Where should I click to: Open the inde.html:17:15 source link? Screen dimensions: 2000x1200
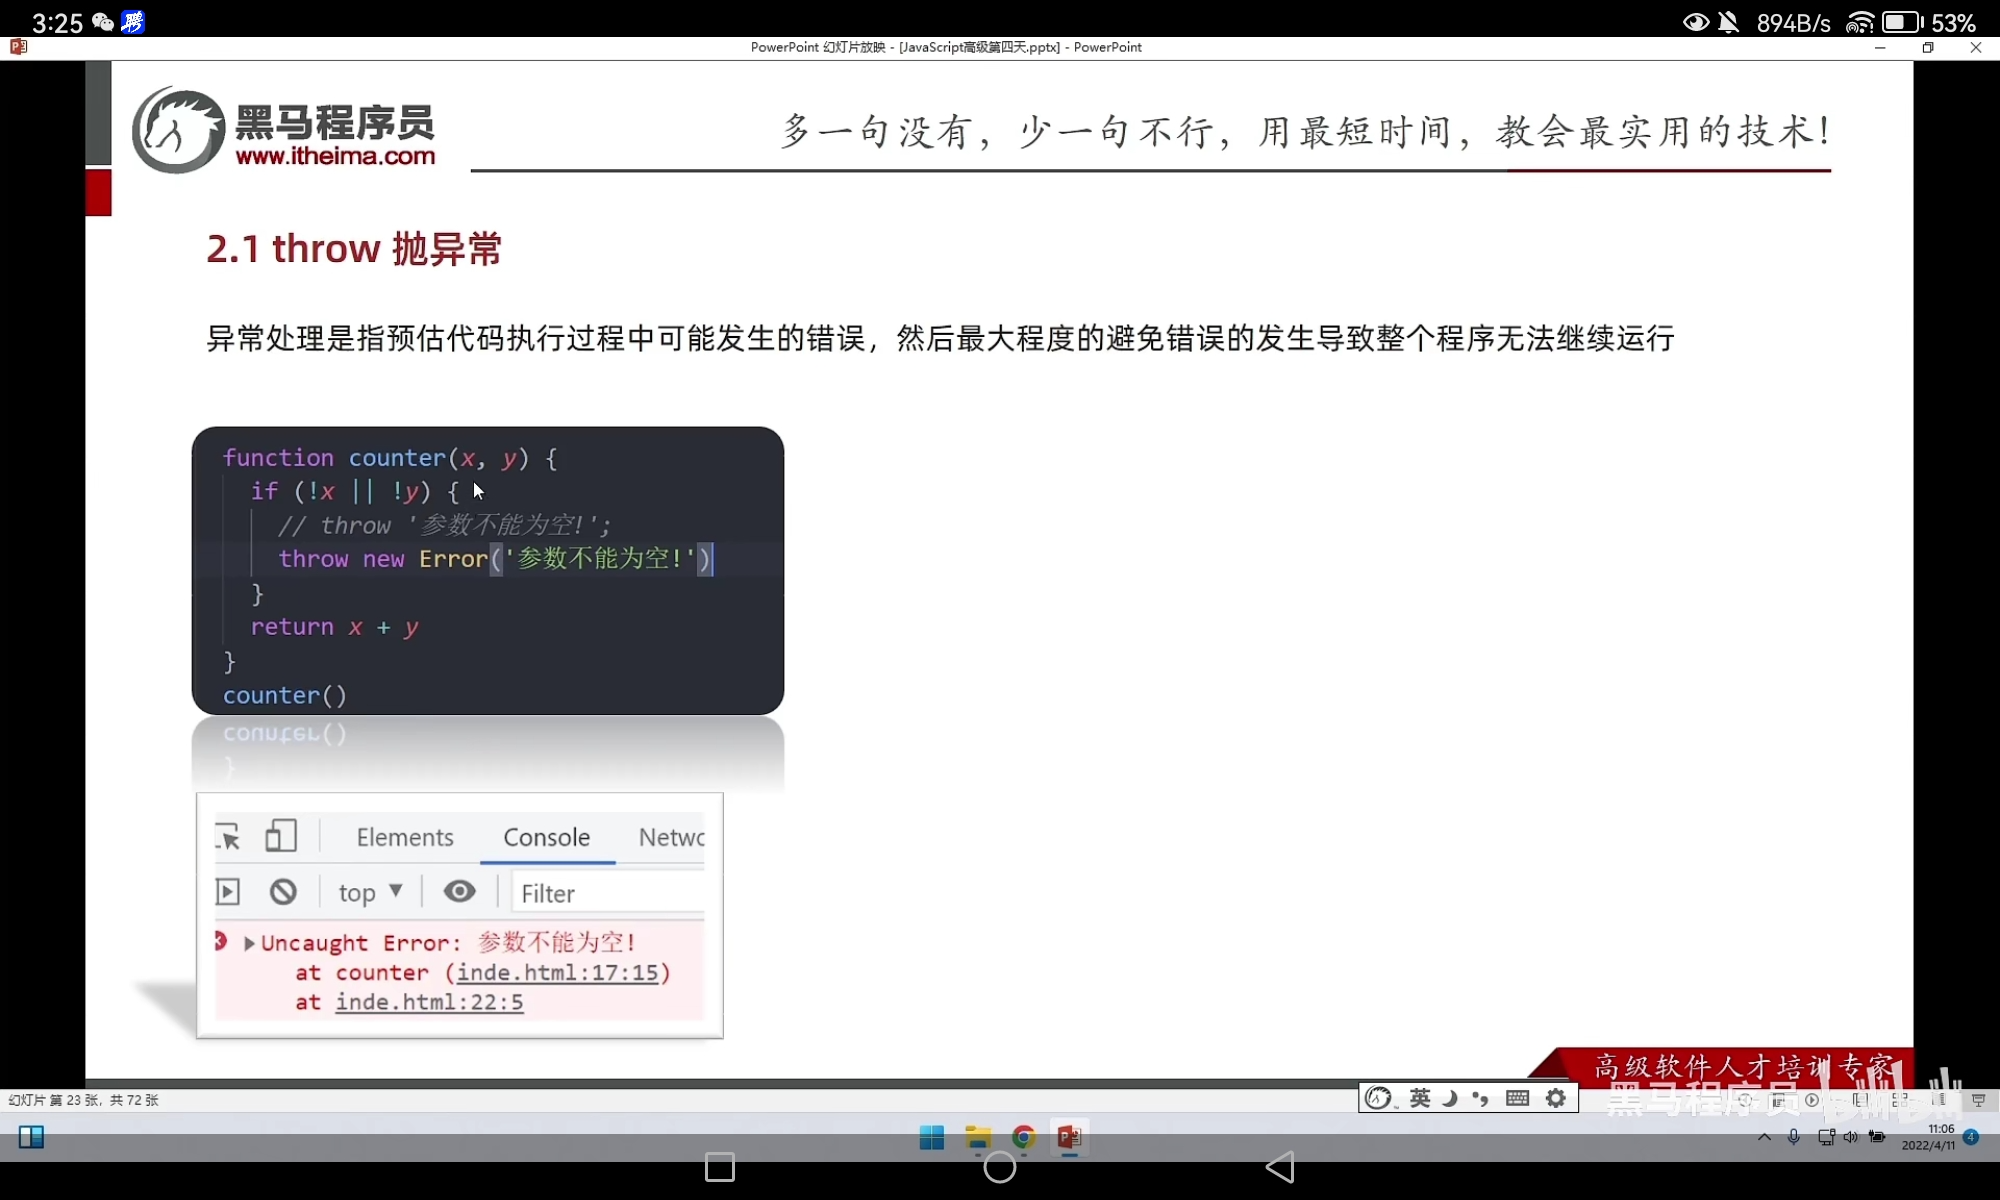coord(558,973)
